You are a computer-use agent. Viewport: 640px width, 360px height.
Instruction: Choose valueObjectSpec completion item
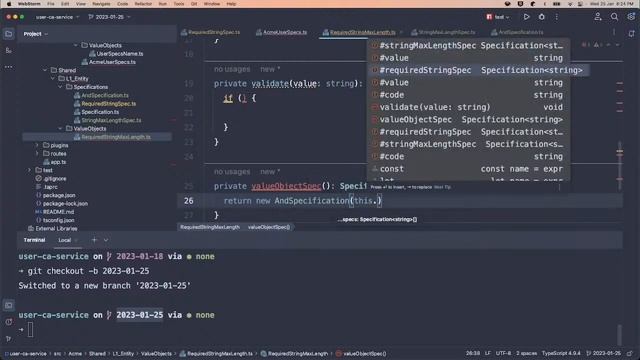(469, 120)
